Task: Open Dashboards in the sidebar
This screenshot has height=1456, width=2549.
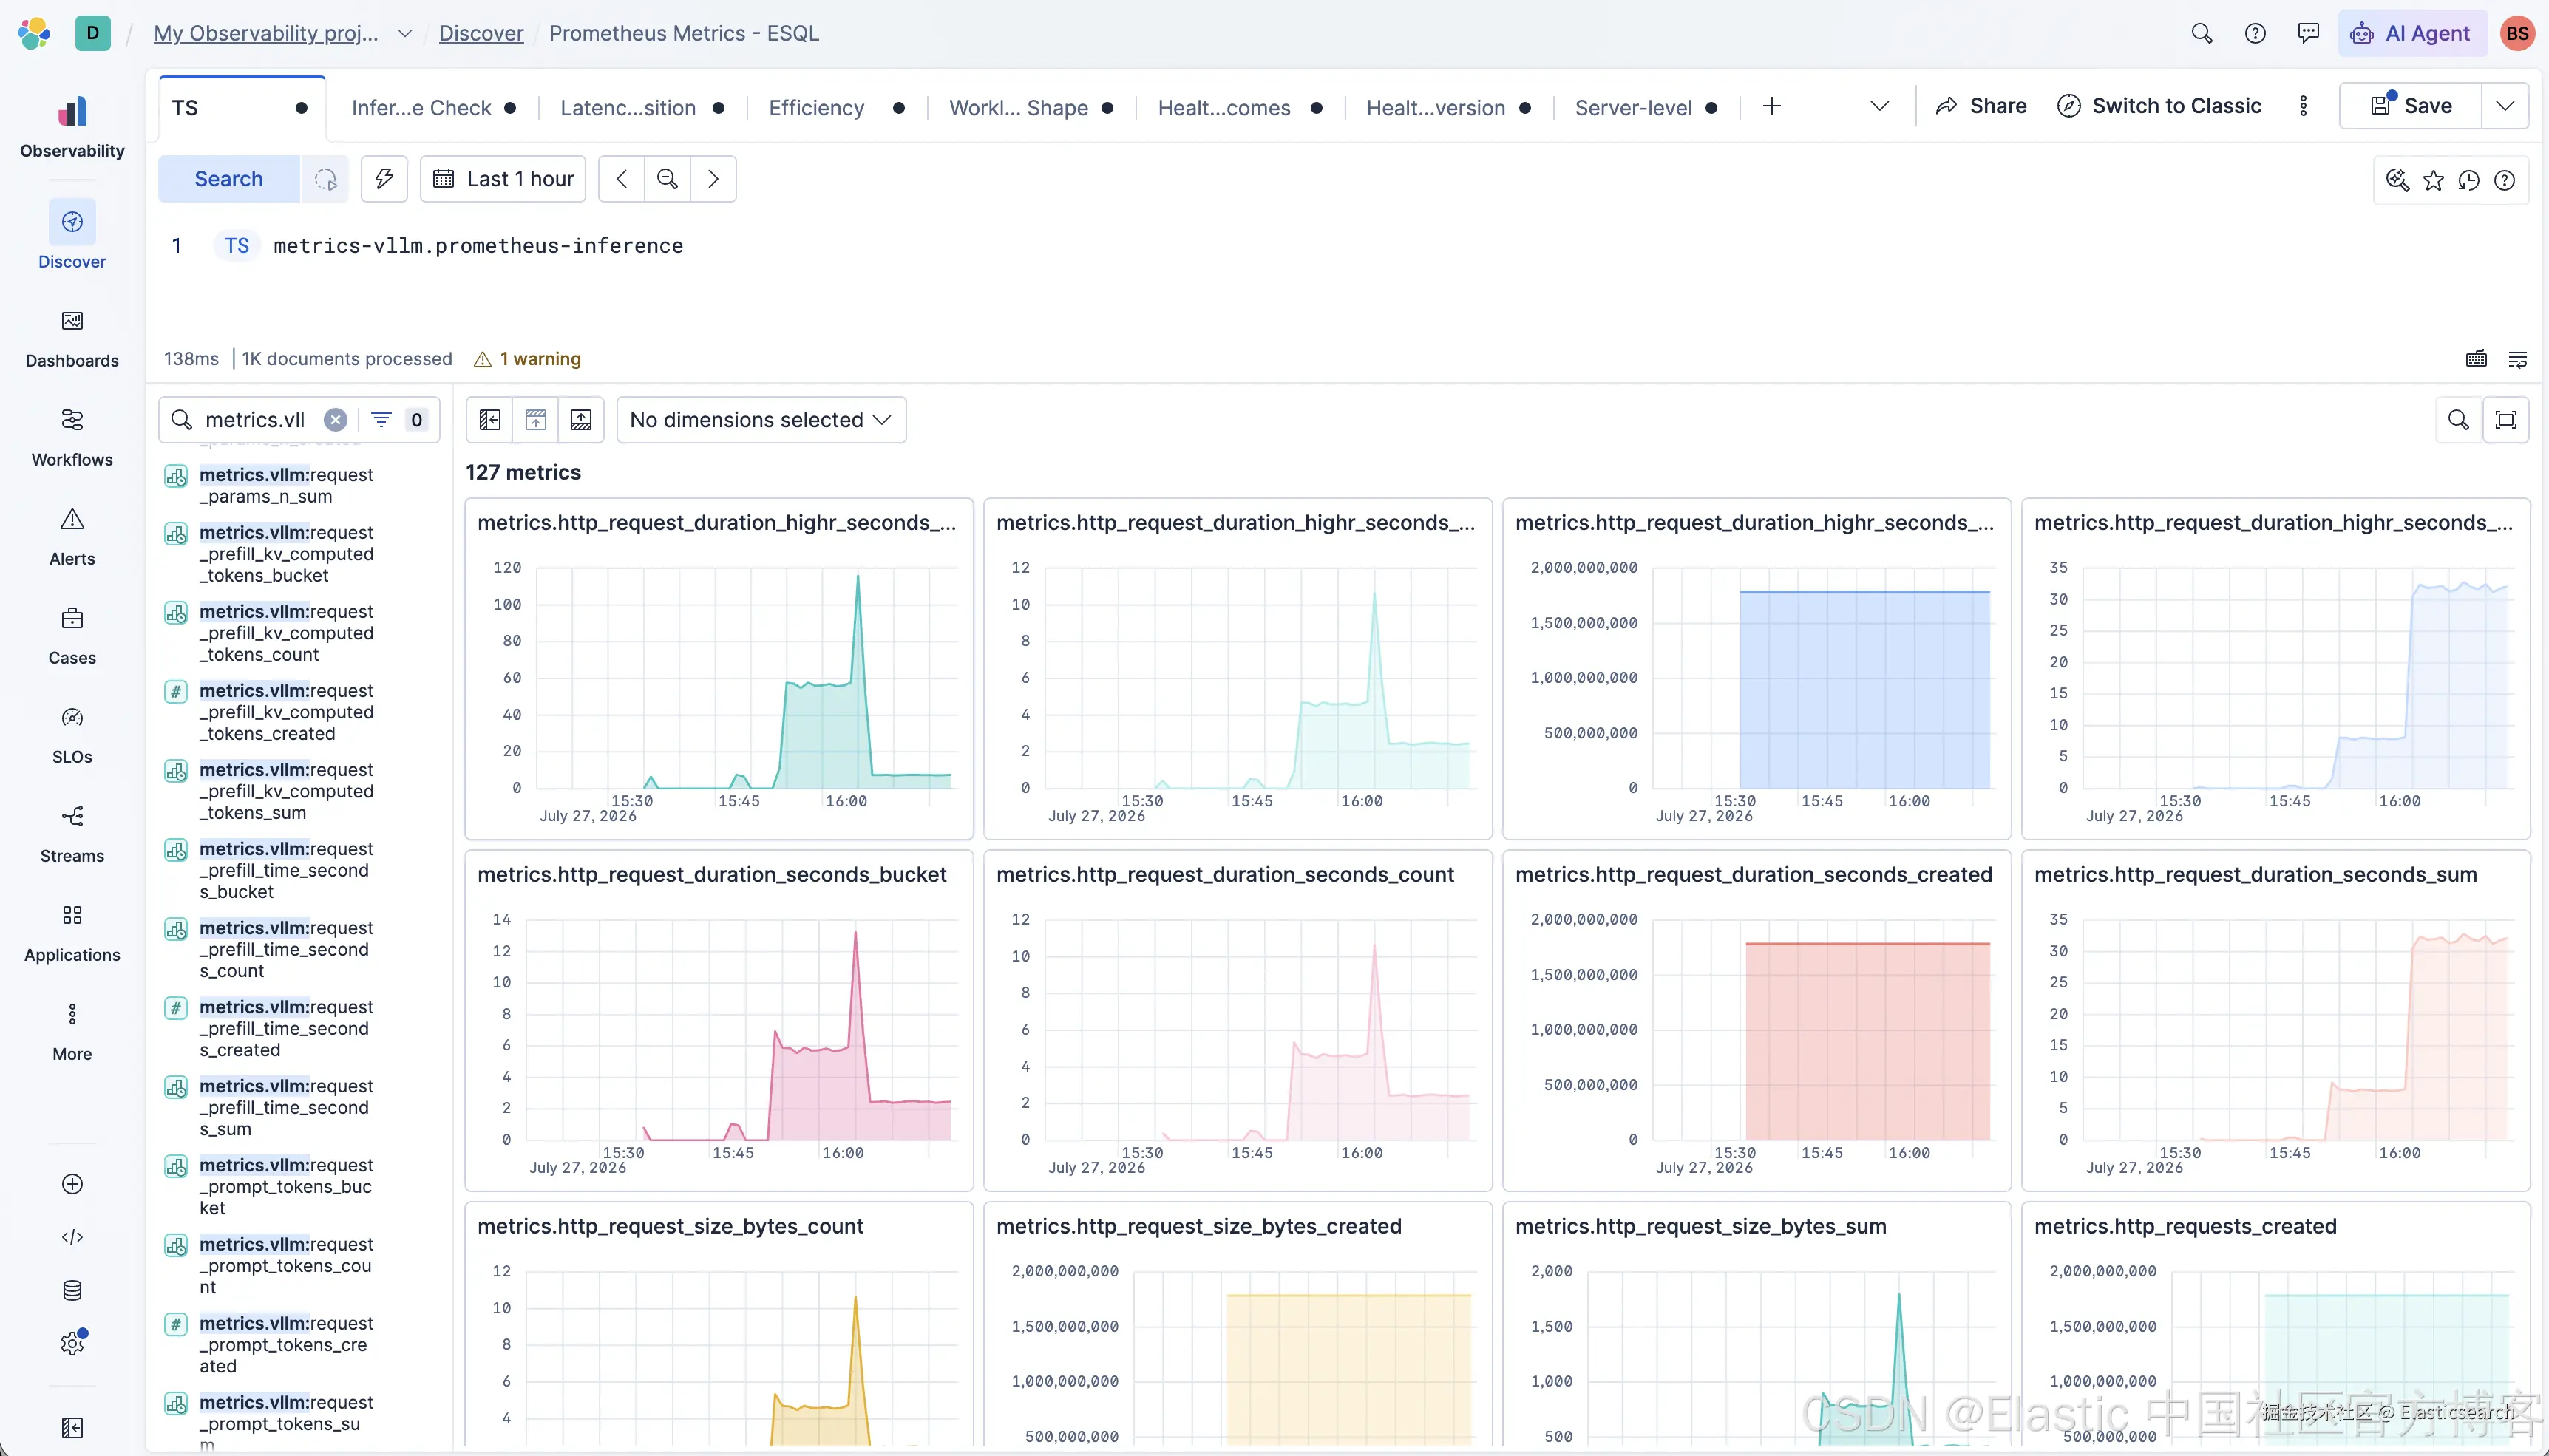Action: click(x=72, y=339)
